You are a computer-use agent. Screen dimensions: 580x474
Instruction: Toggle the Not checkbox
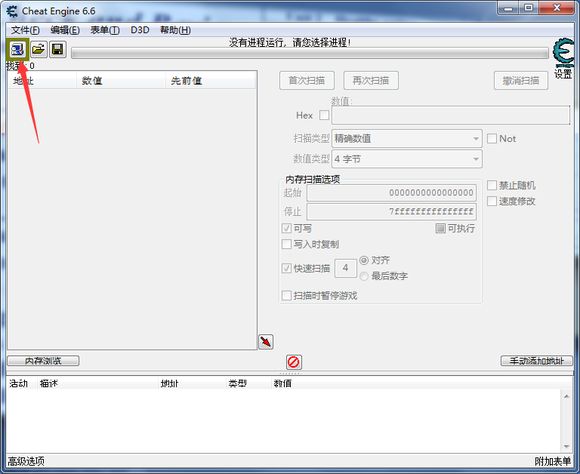pos(492,139)
